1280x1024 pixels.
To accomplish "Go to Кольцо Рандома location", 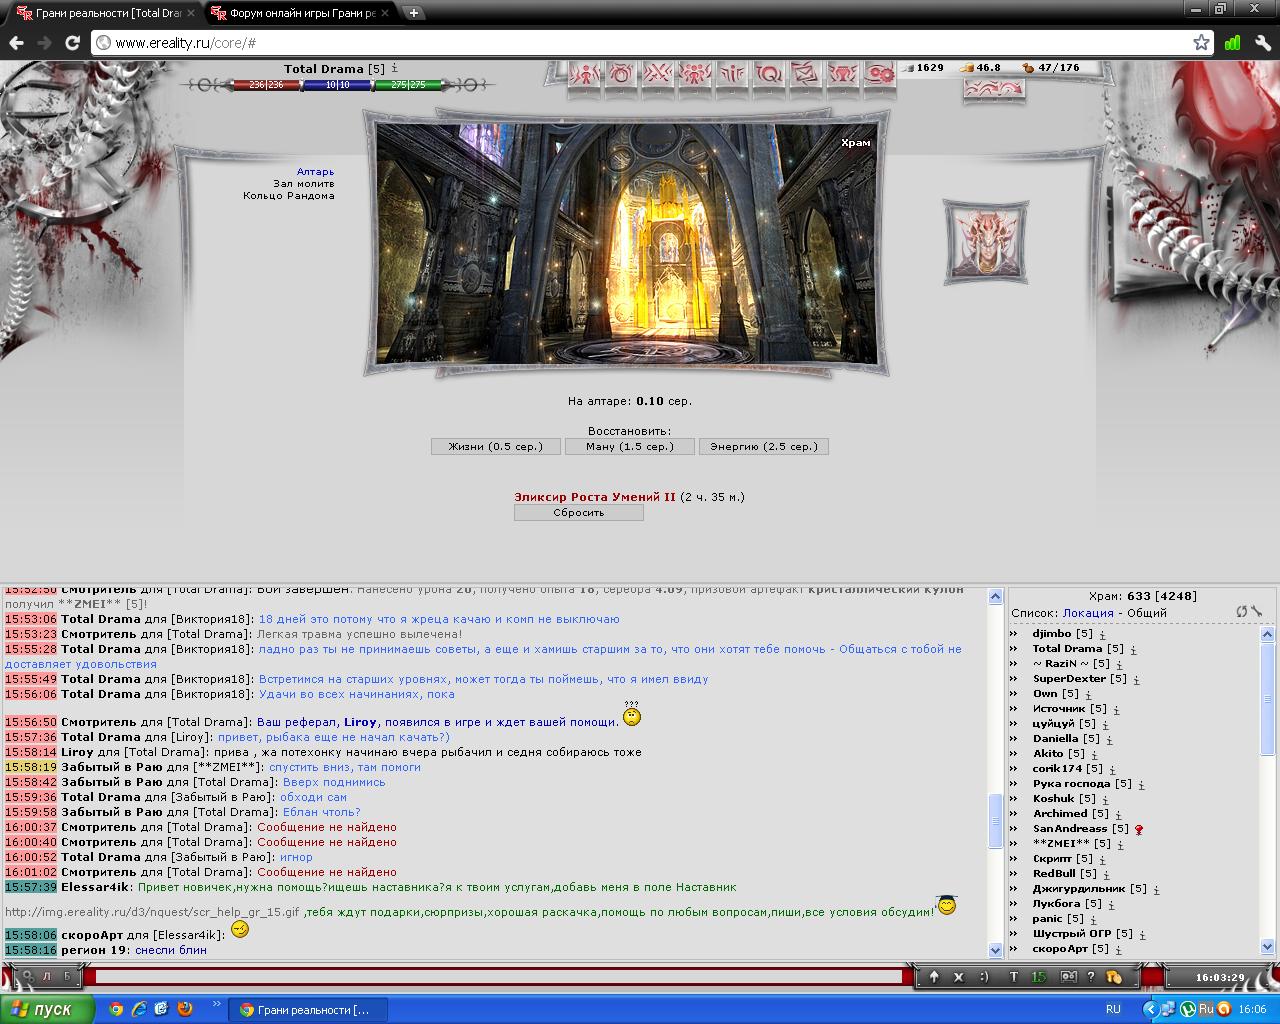I will pos(289,196).
